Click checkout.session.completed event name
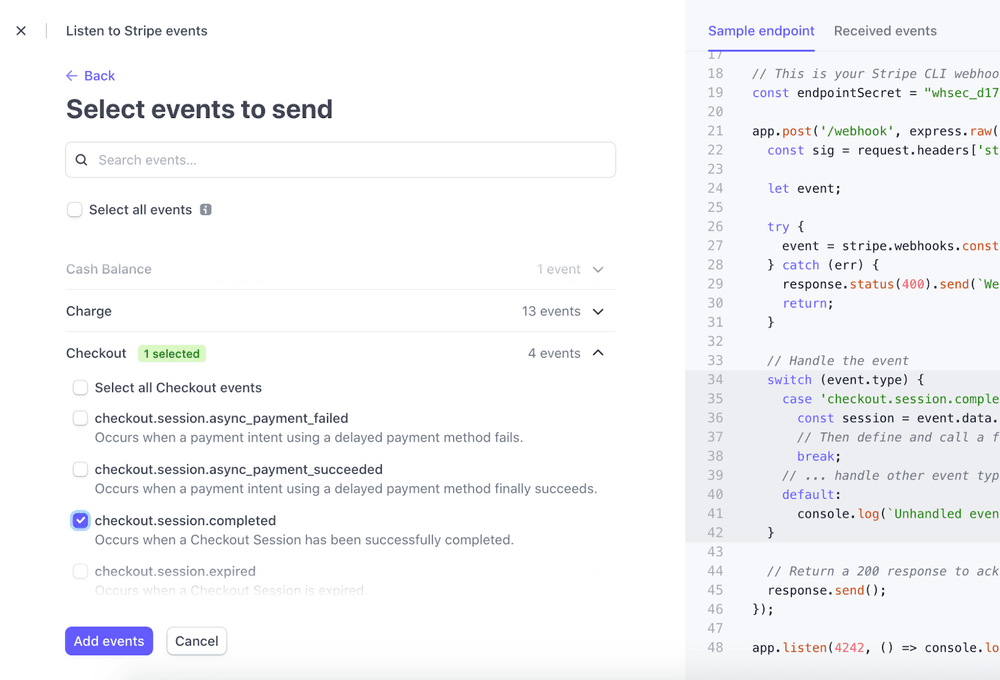 (x=186, y=521)
